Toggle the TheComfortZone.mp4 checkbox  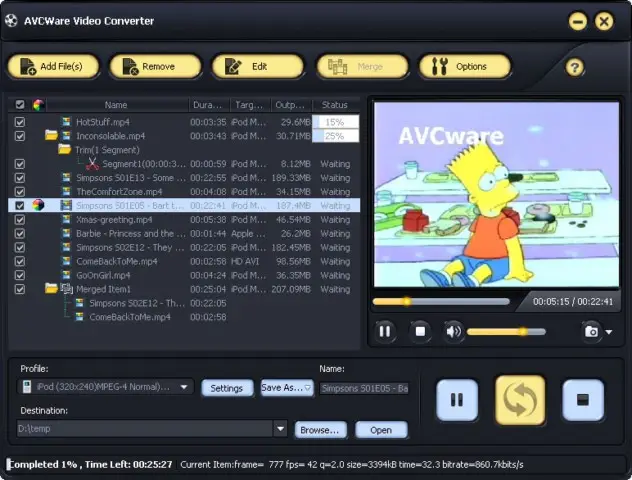[20, 192]
